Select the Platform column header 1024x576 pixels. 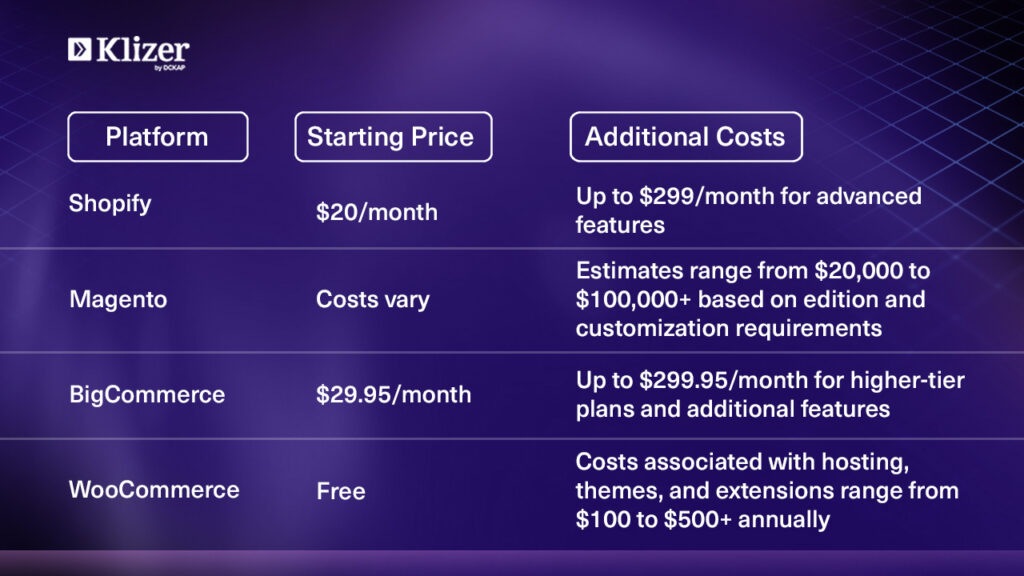[x=157, y=137]
